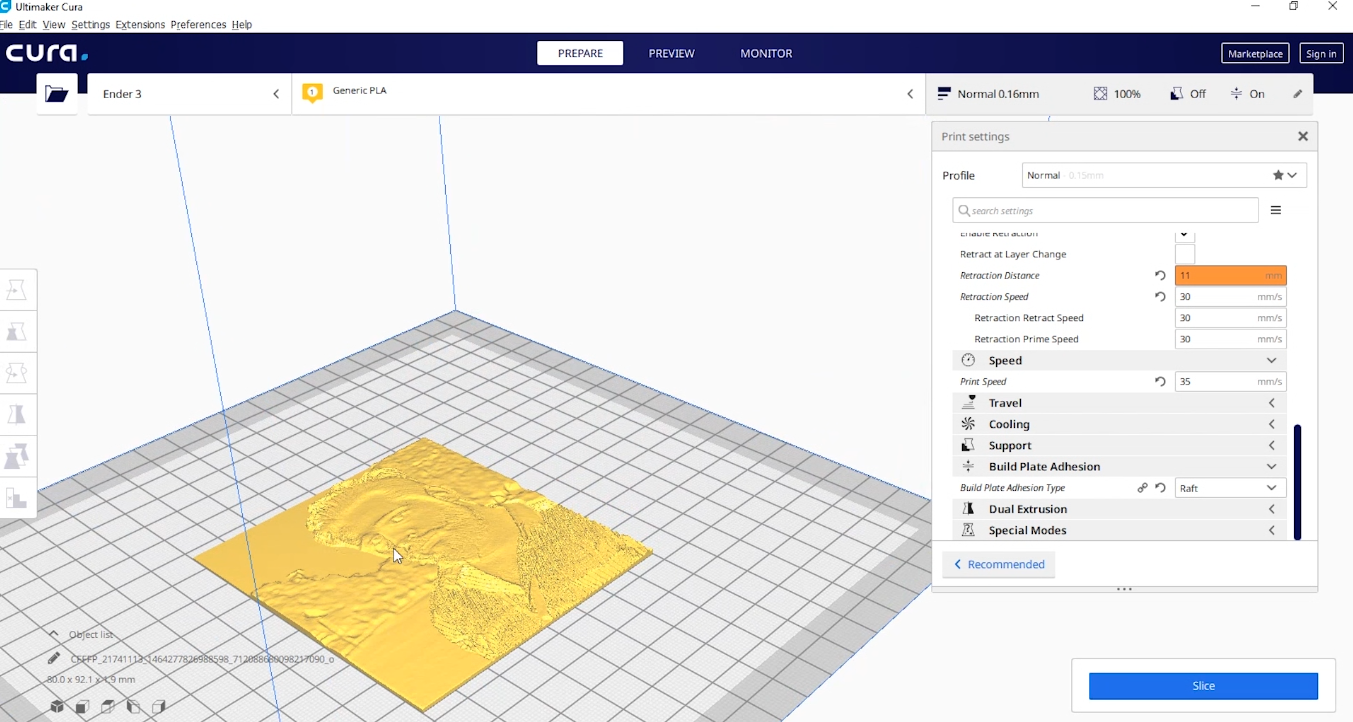Collapse the Object list
Image resolution: width=1353 pixels, height=722 pixels.
(x=54, y=634)
